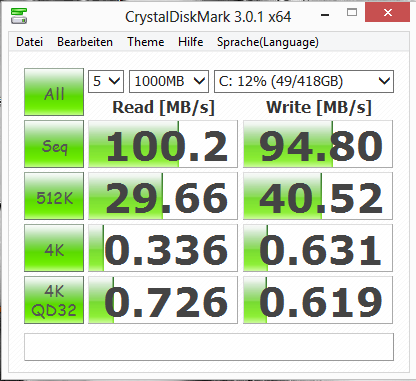Viewport: 416px width, 381px height.
Task: Maximize the CrystalDiskMark window
Action: (352, 13)
